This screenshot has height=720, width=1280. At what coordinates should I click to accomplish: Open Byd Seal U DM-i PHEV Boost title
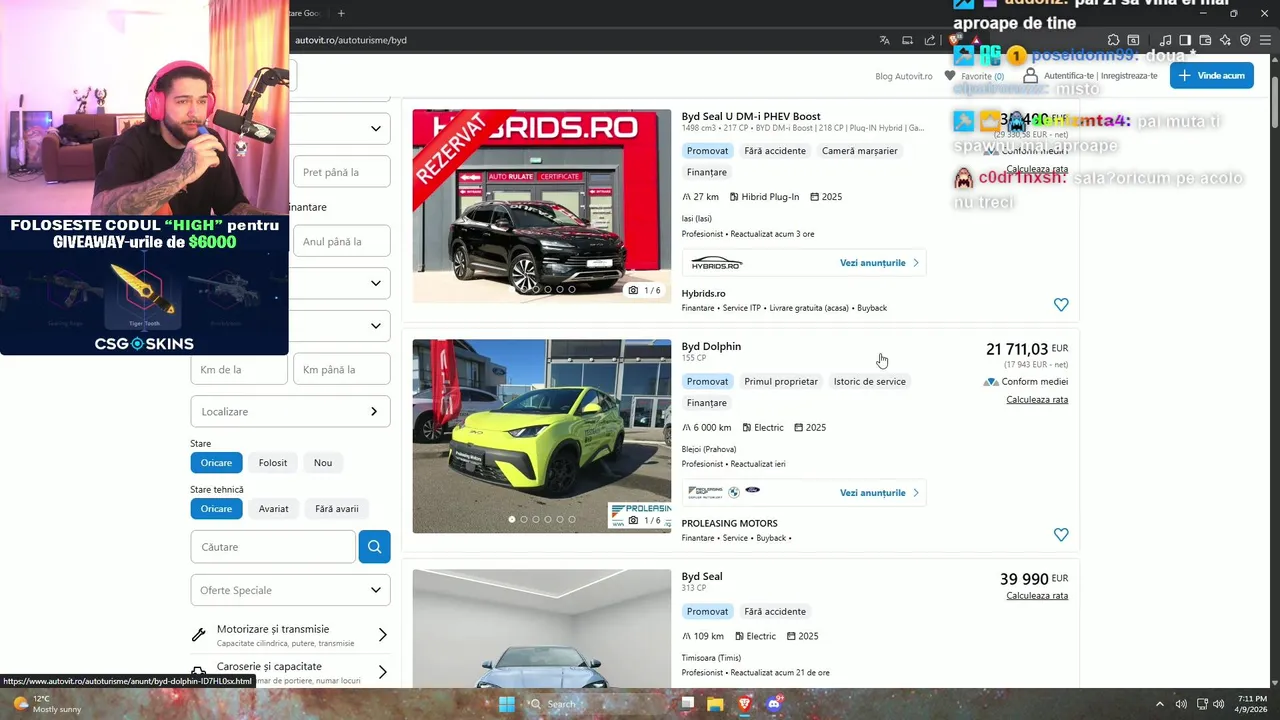(751, 116)
